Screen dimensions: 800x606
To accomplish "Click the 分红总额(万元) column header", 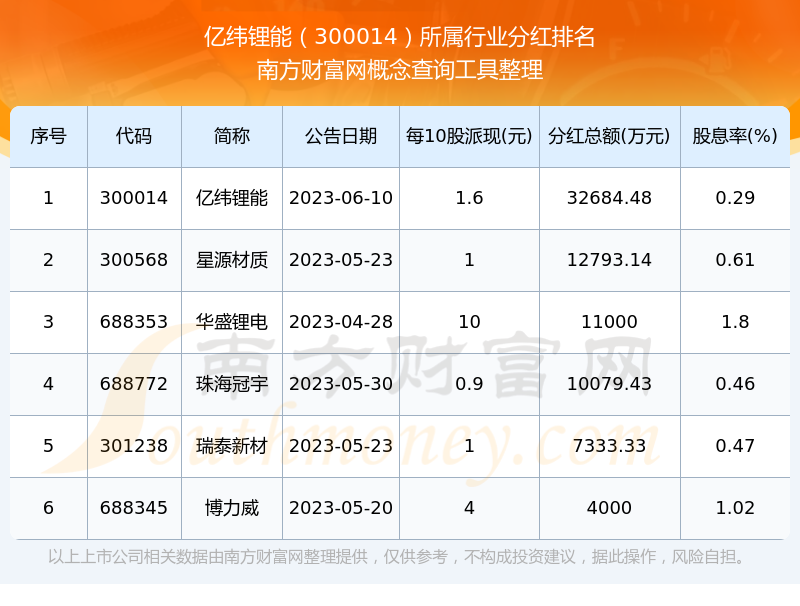I will point(609,136).
